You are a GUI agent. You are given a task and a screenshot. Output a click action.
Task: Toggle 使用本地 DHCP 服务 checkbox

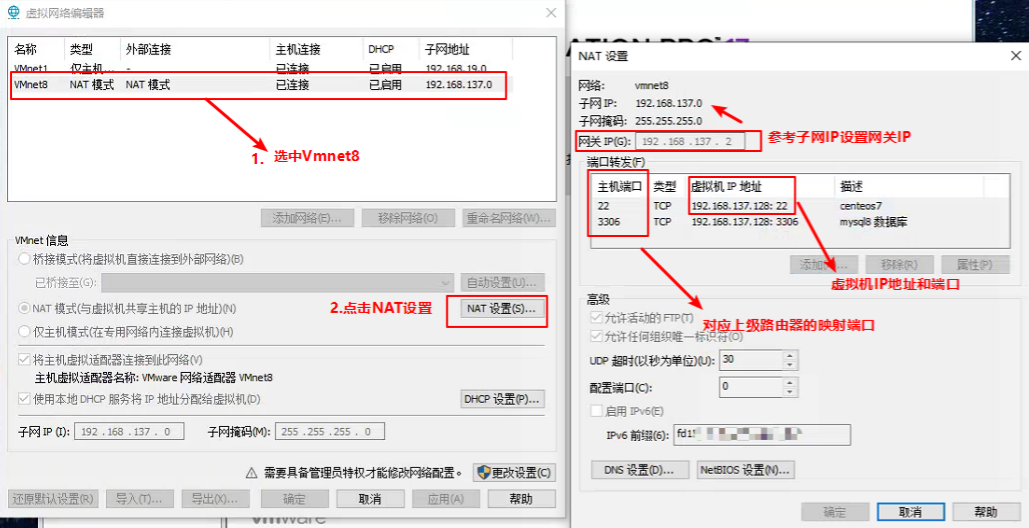(25, 399)
